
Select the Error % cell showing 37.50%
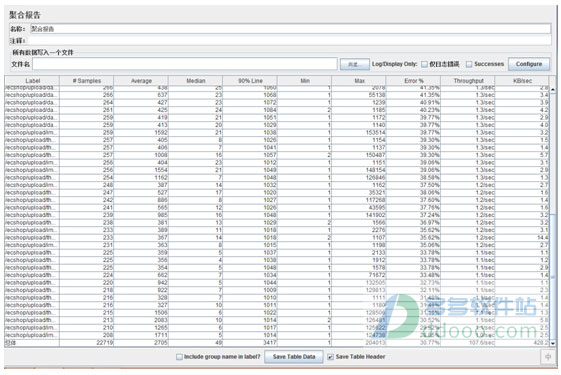(413, 185)
